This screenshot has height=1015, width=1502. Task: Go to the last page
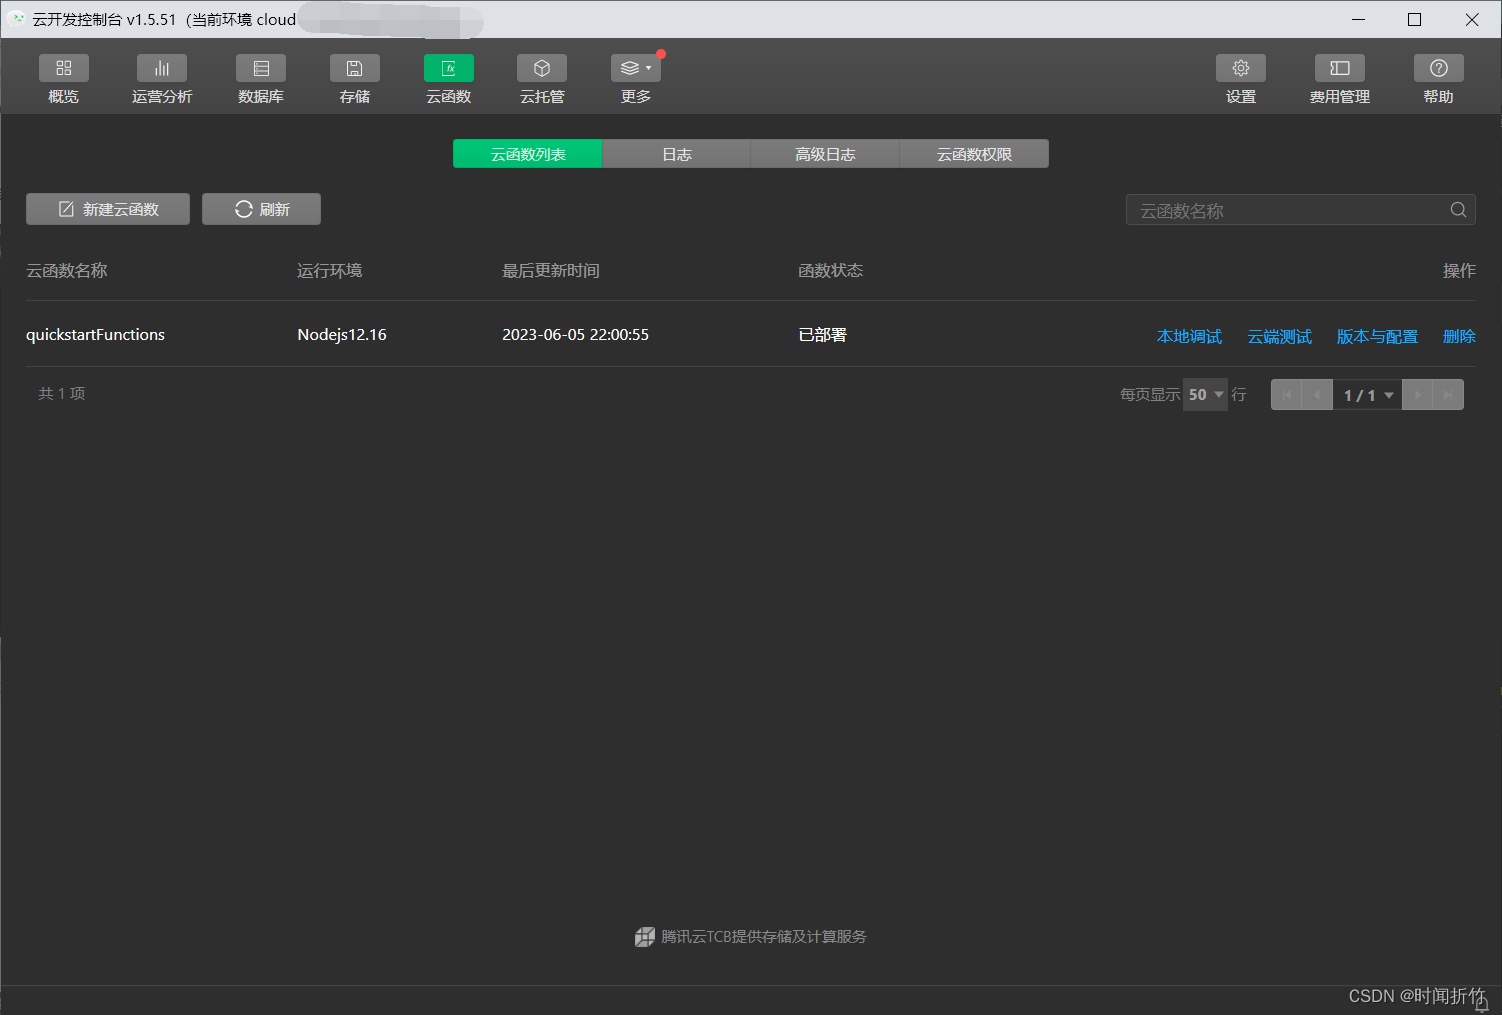pyautogui.click(x=1448, y=395)
